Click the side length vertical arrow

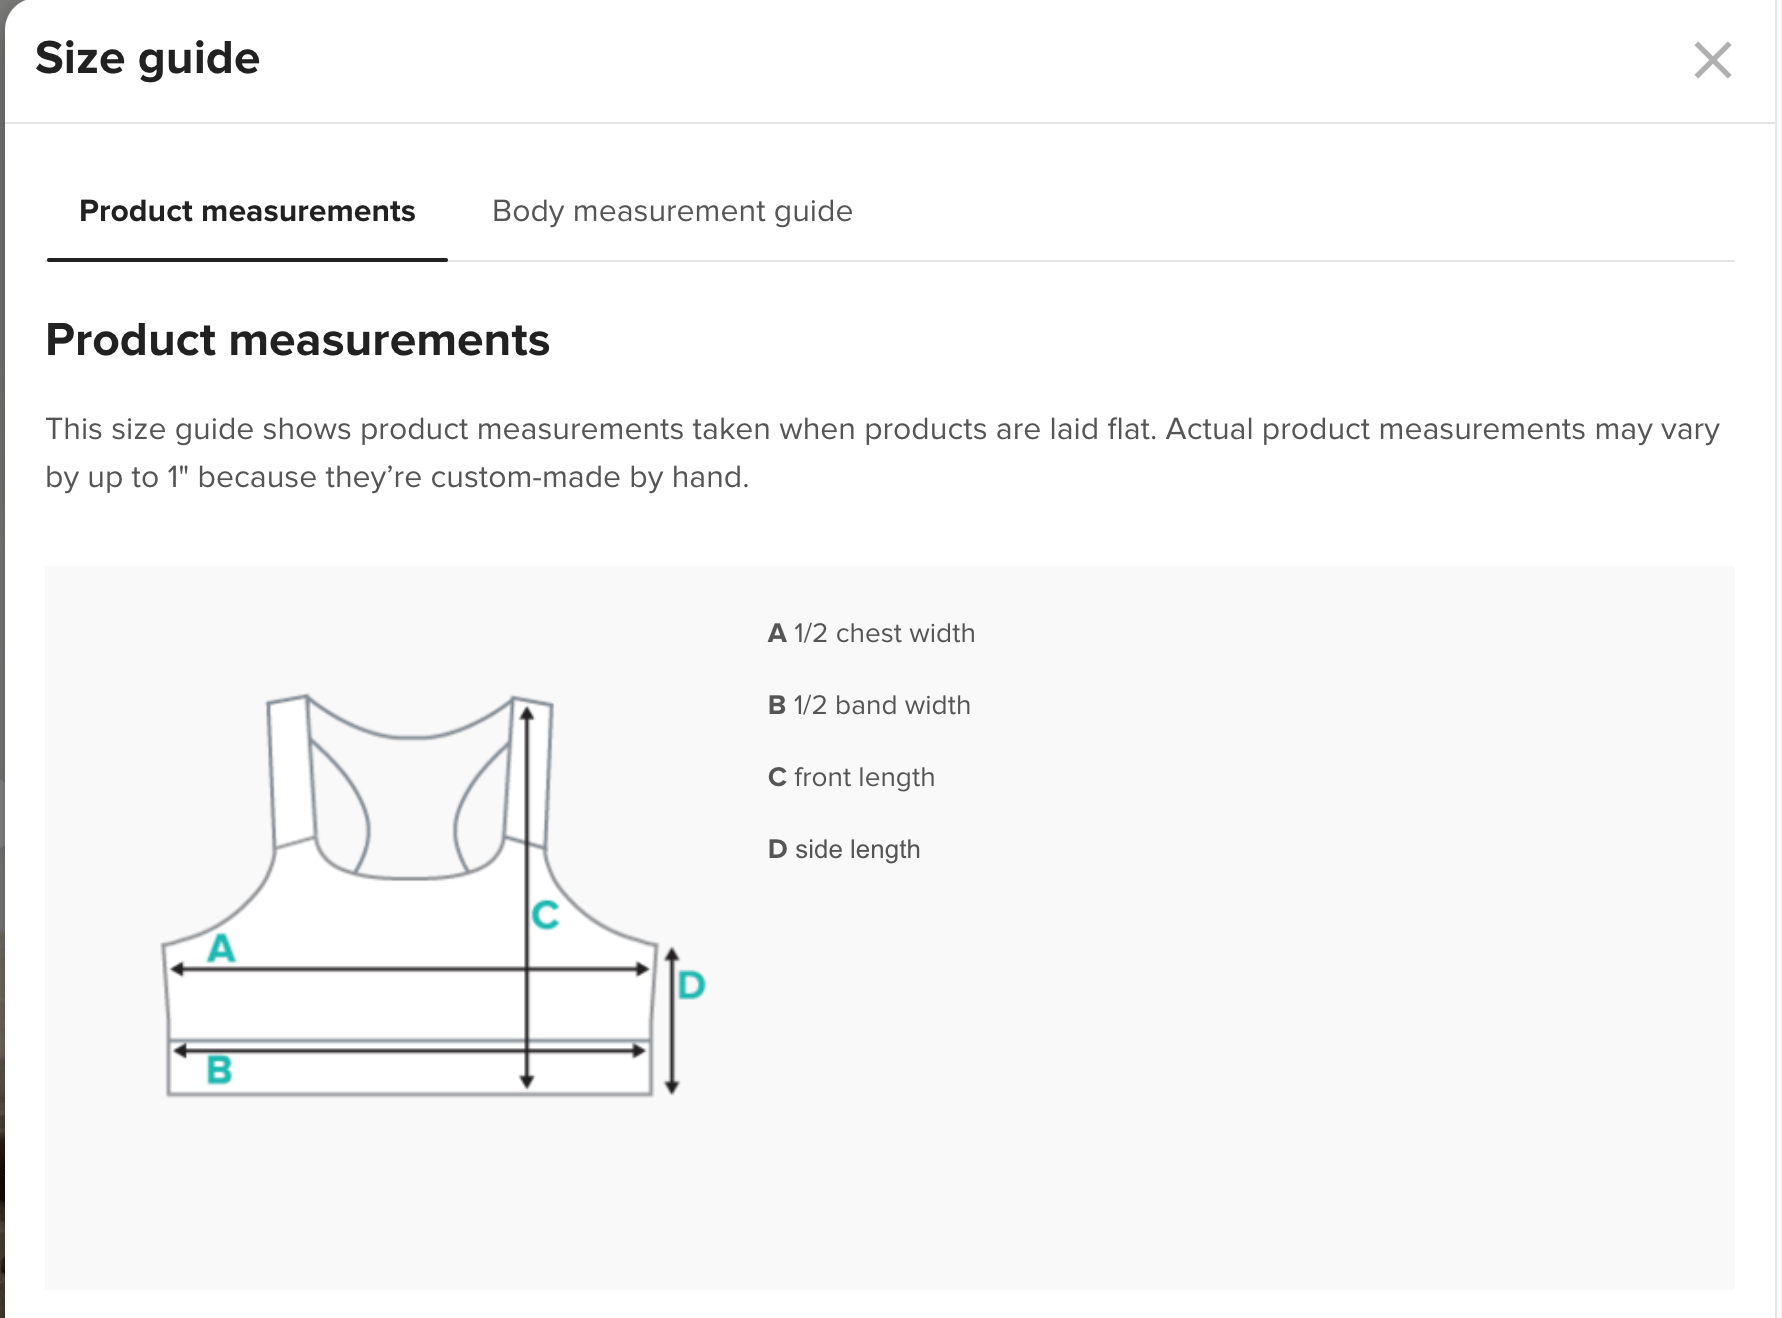coord(672,1021)
